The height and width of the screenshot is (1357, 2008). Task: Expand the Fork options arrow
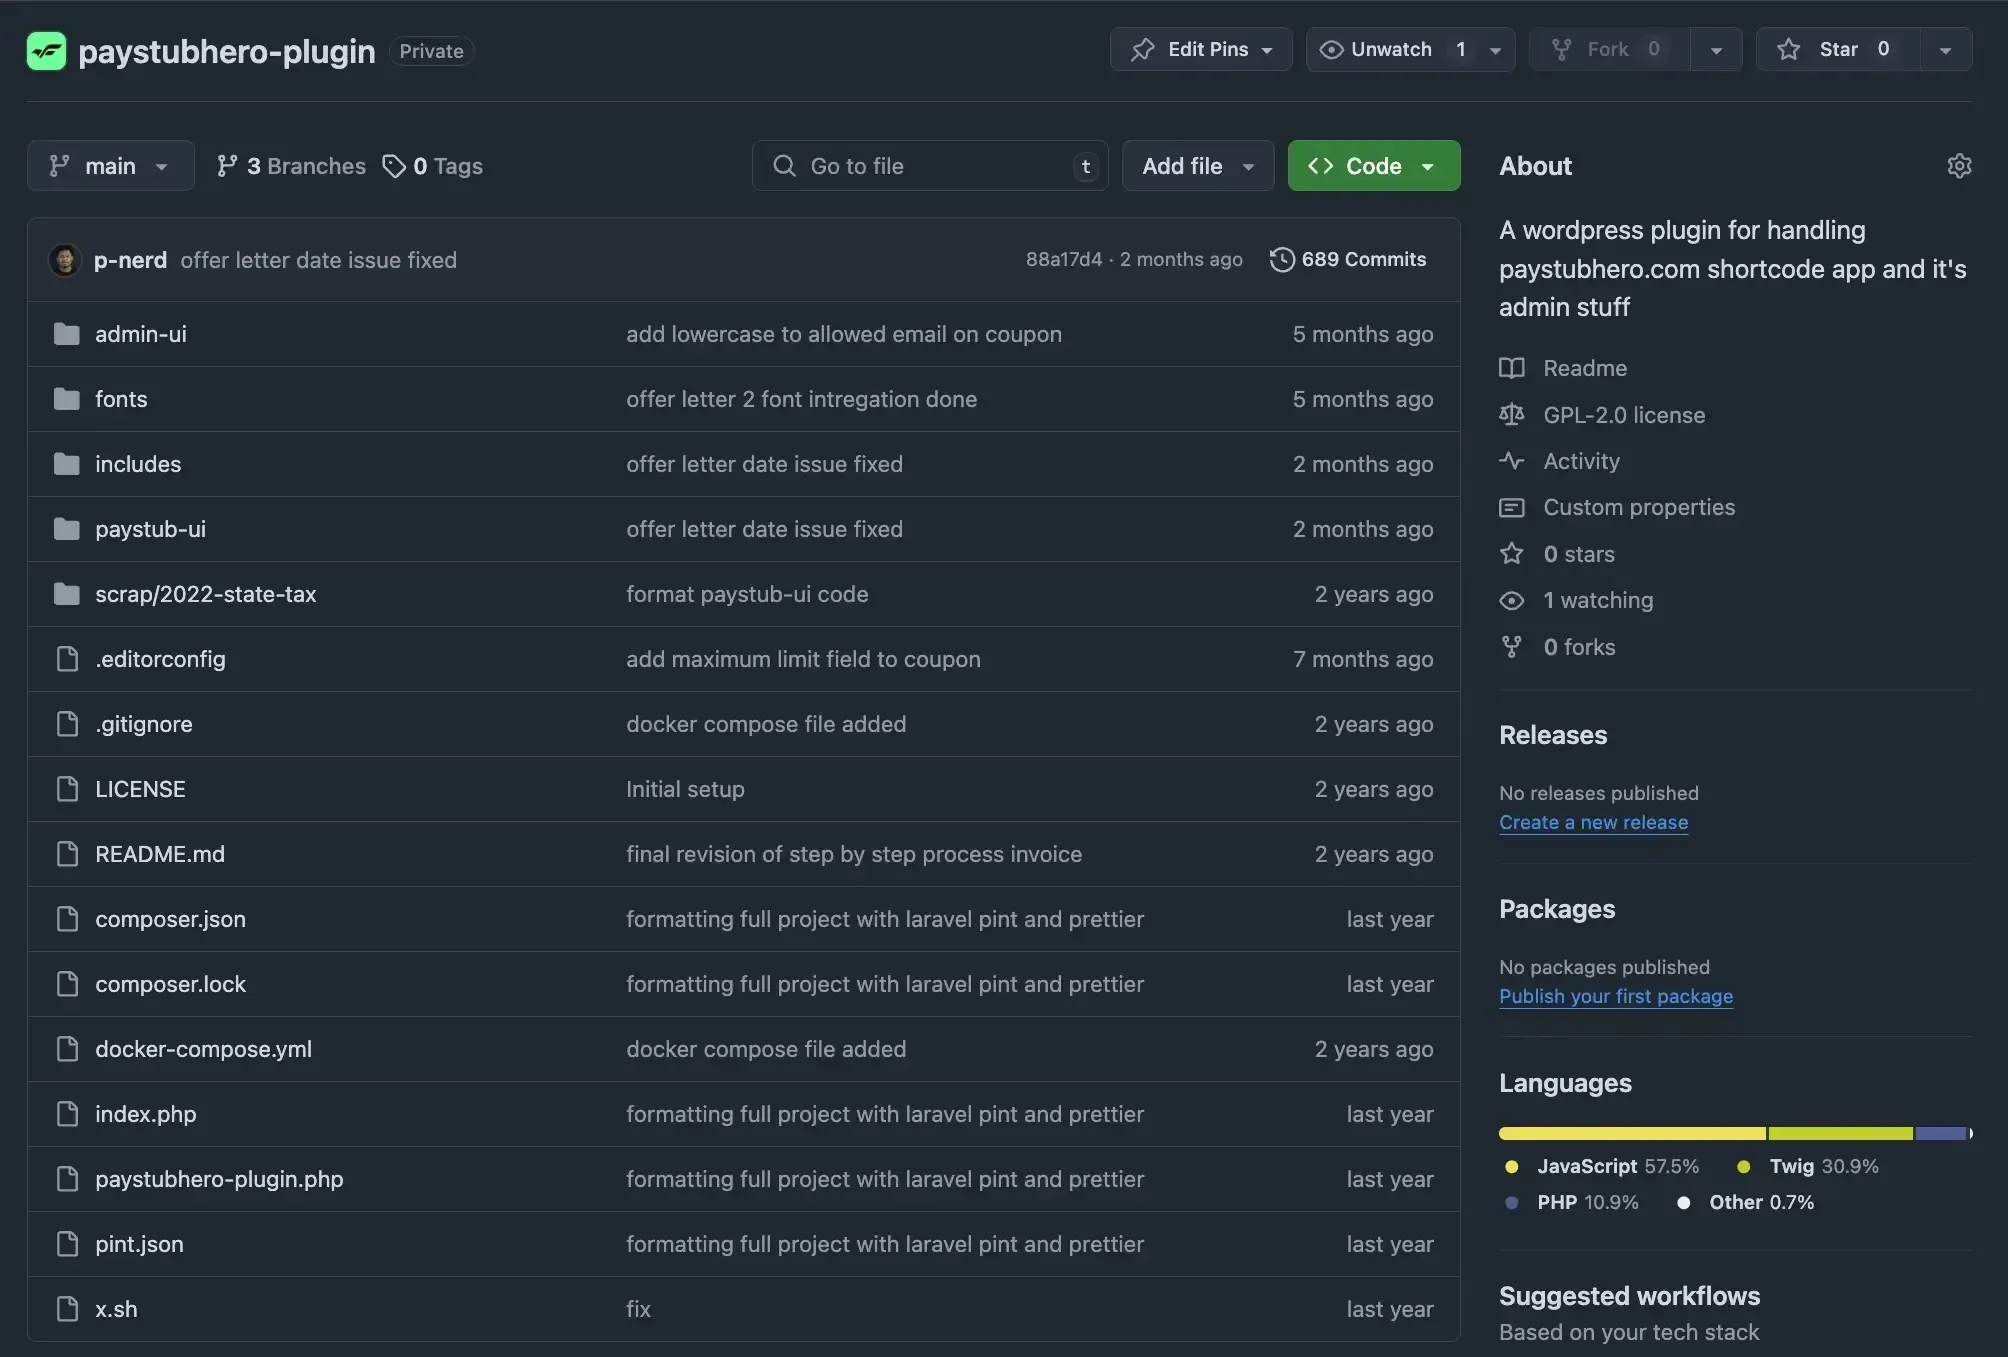pyautogui.click(x=1716, y=49)
